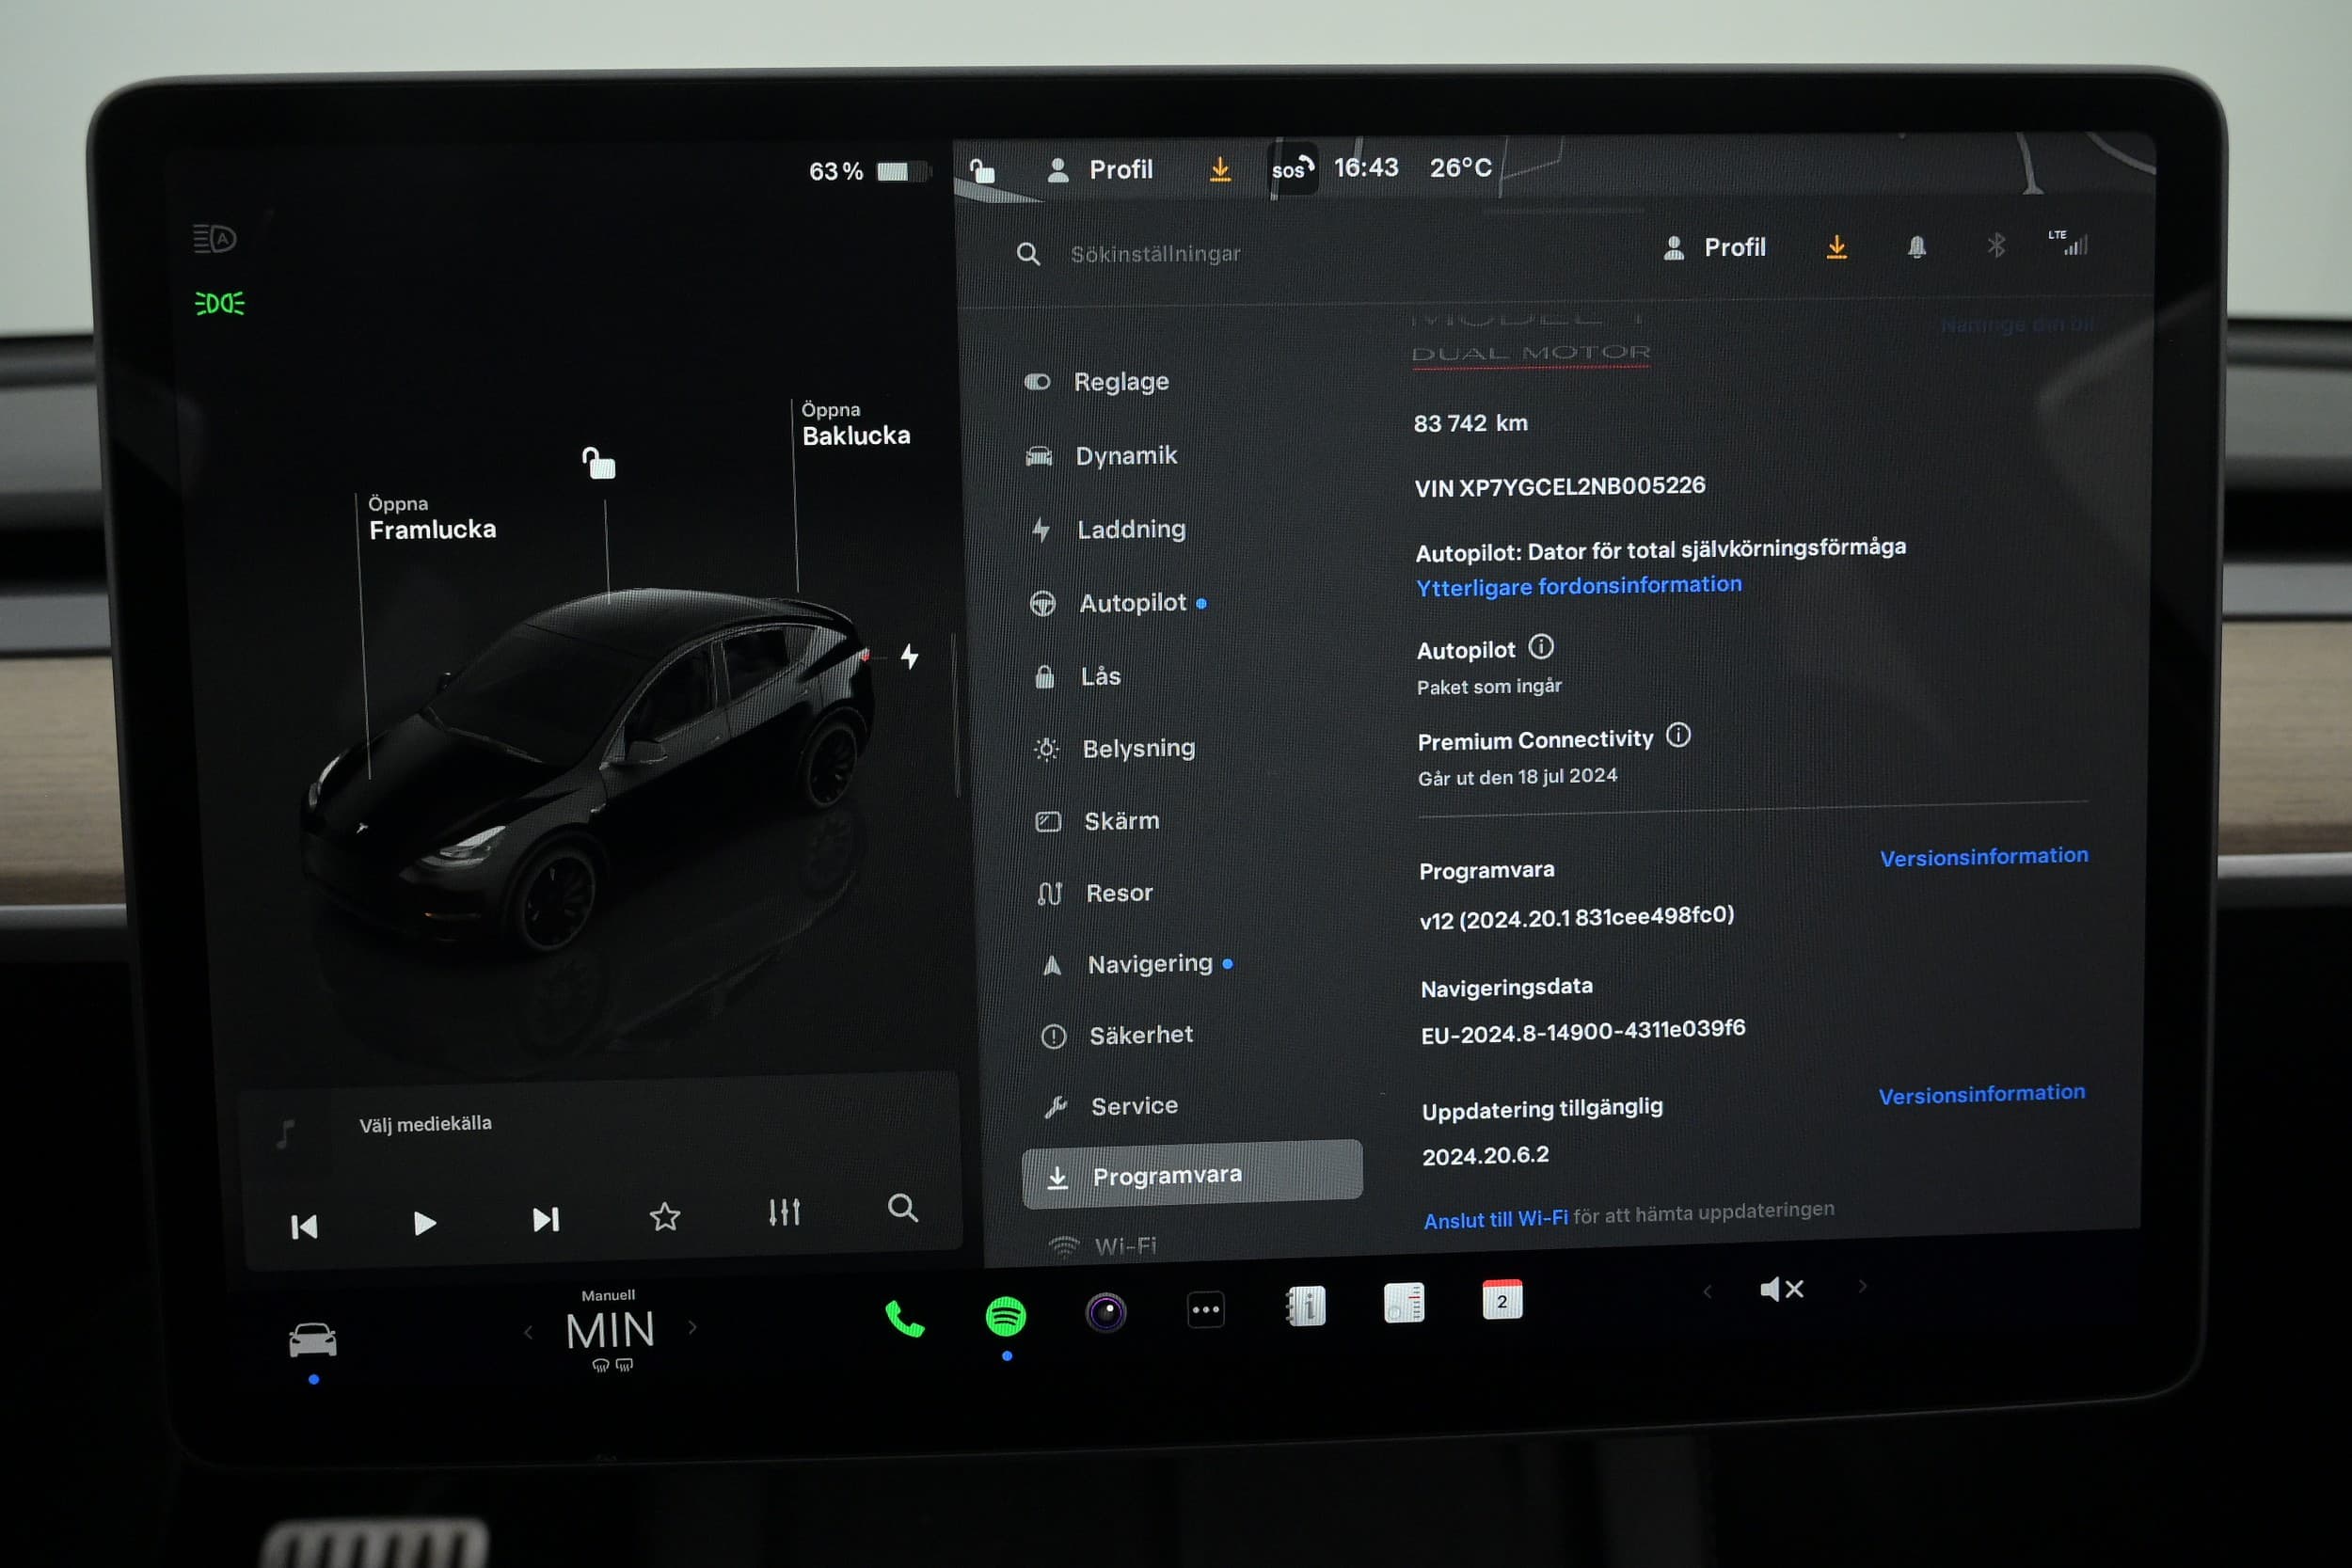Tap the SOS emergency icon
Image resolution: width=2352 pixels, height=1568 pixels.
coord(1292,169)
